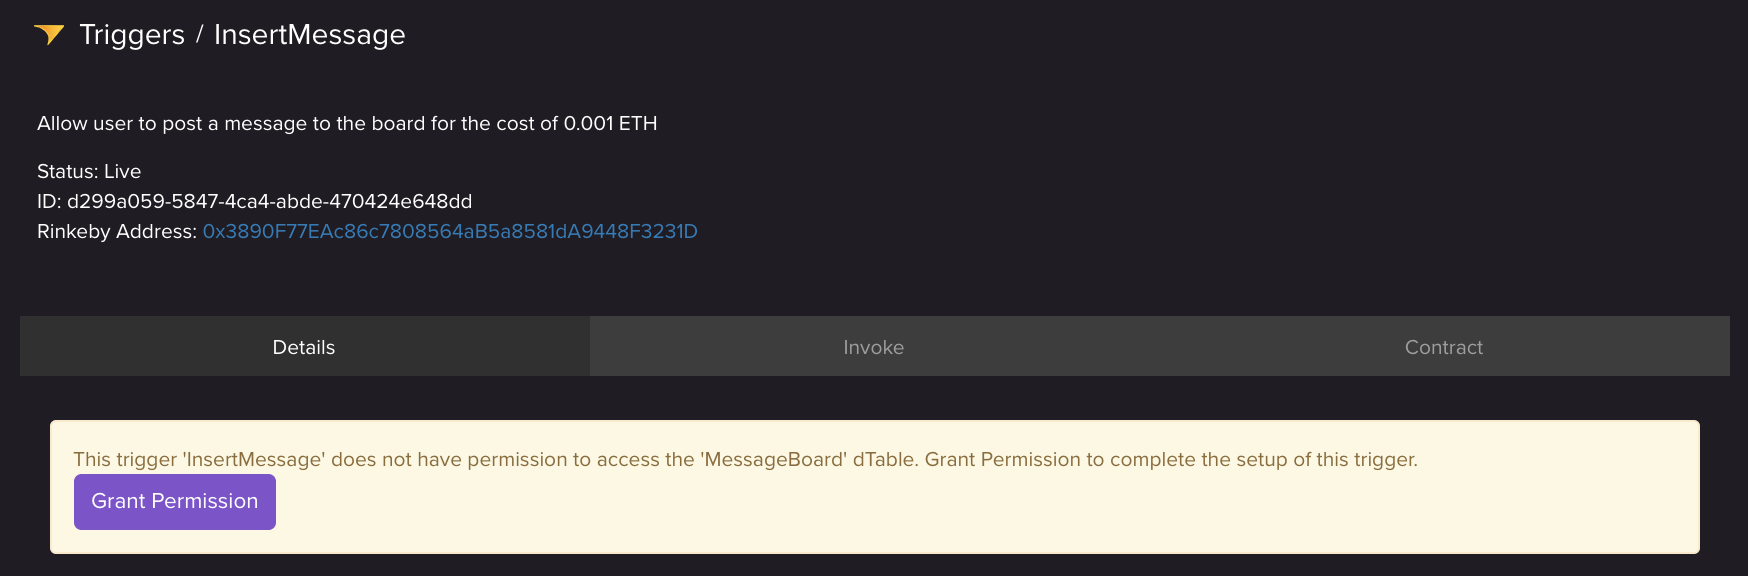Click the trigger ID value
The width and height of the screenshot is (1748, 576).
tap(269, 201)
